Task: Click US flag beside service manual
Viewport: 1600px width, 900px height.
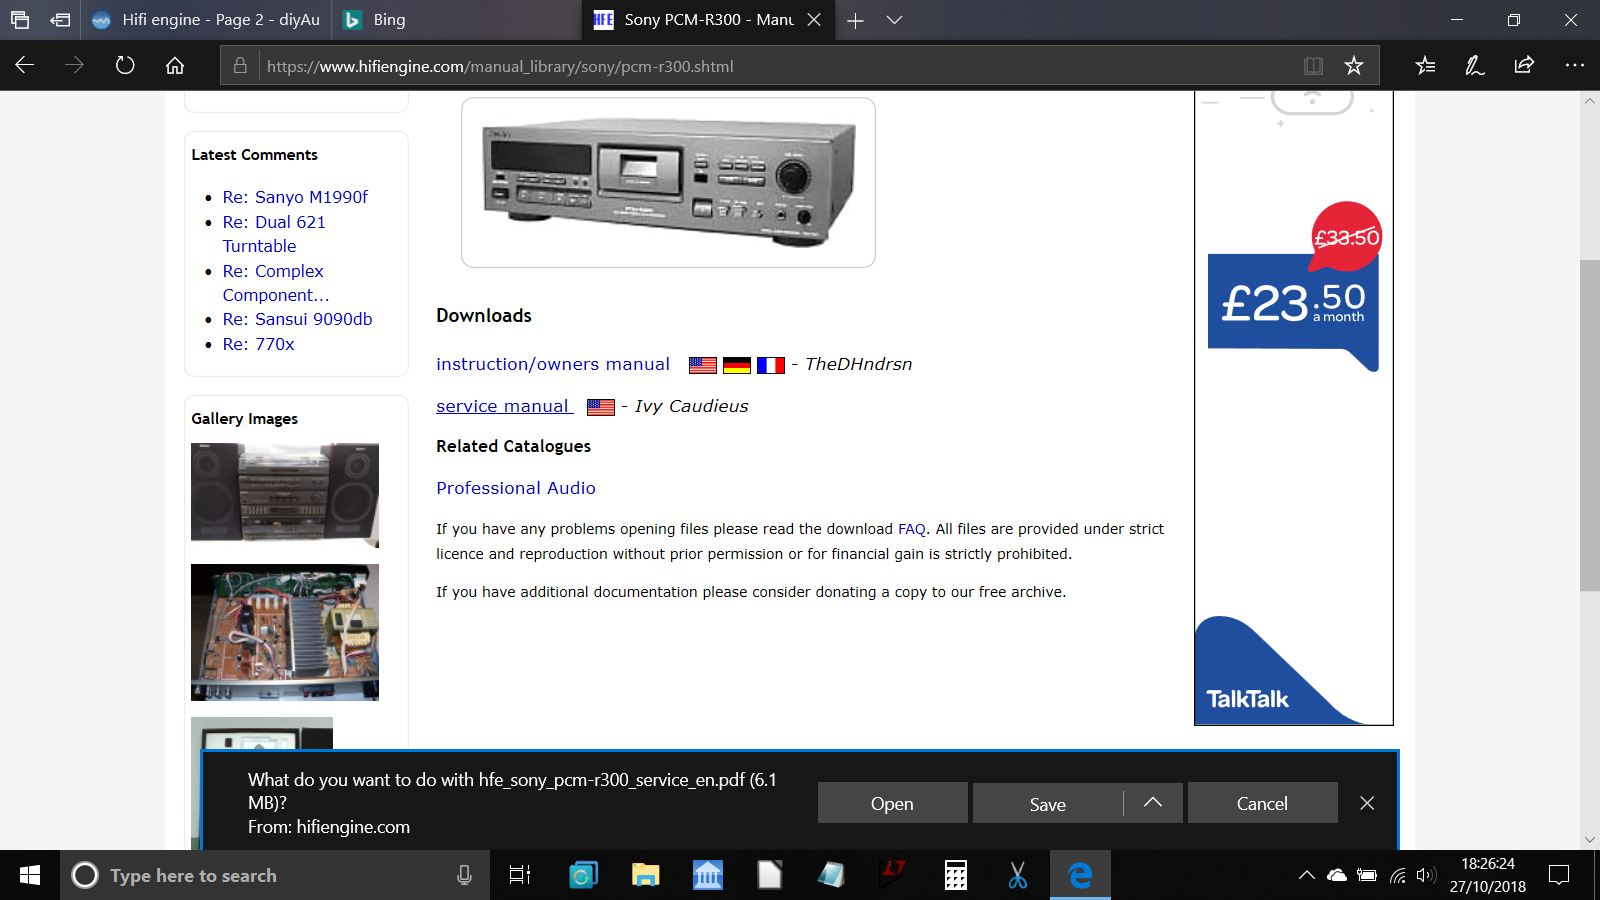Action: (601, 407)
